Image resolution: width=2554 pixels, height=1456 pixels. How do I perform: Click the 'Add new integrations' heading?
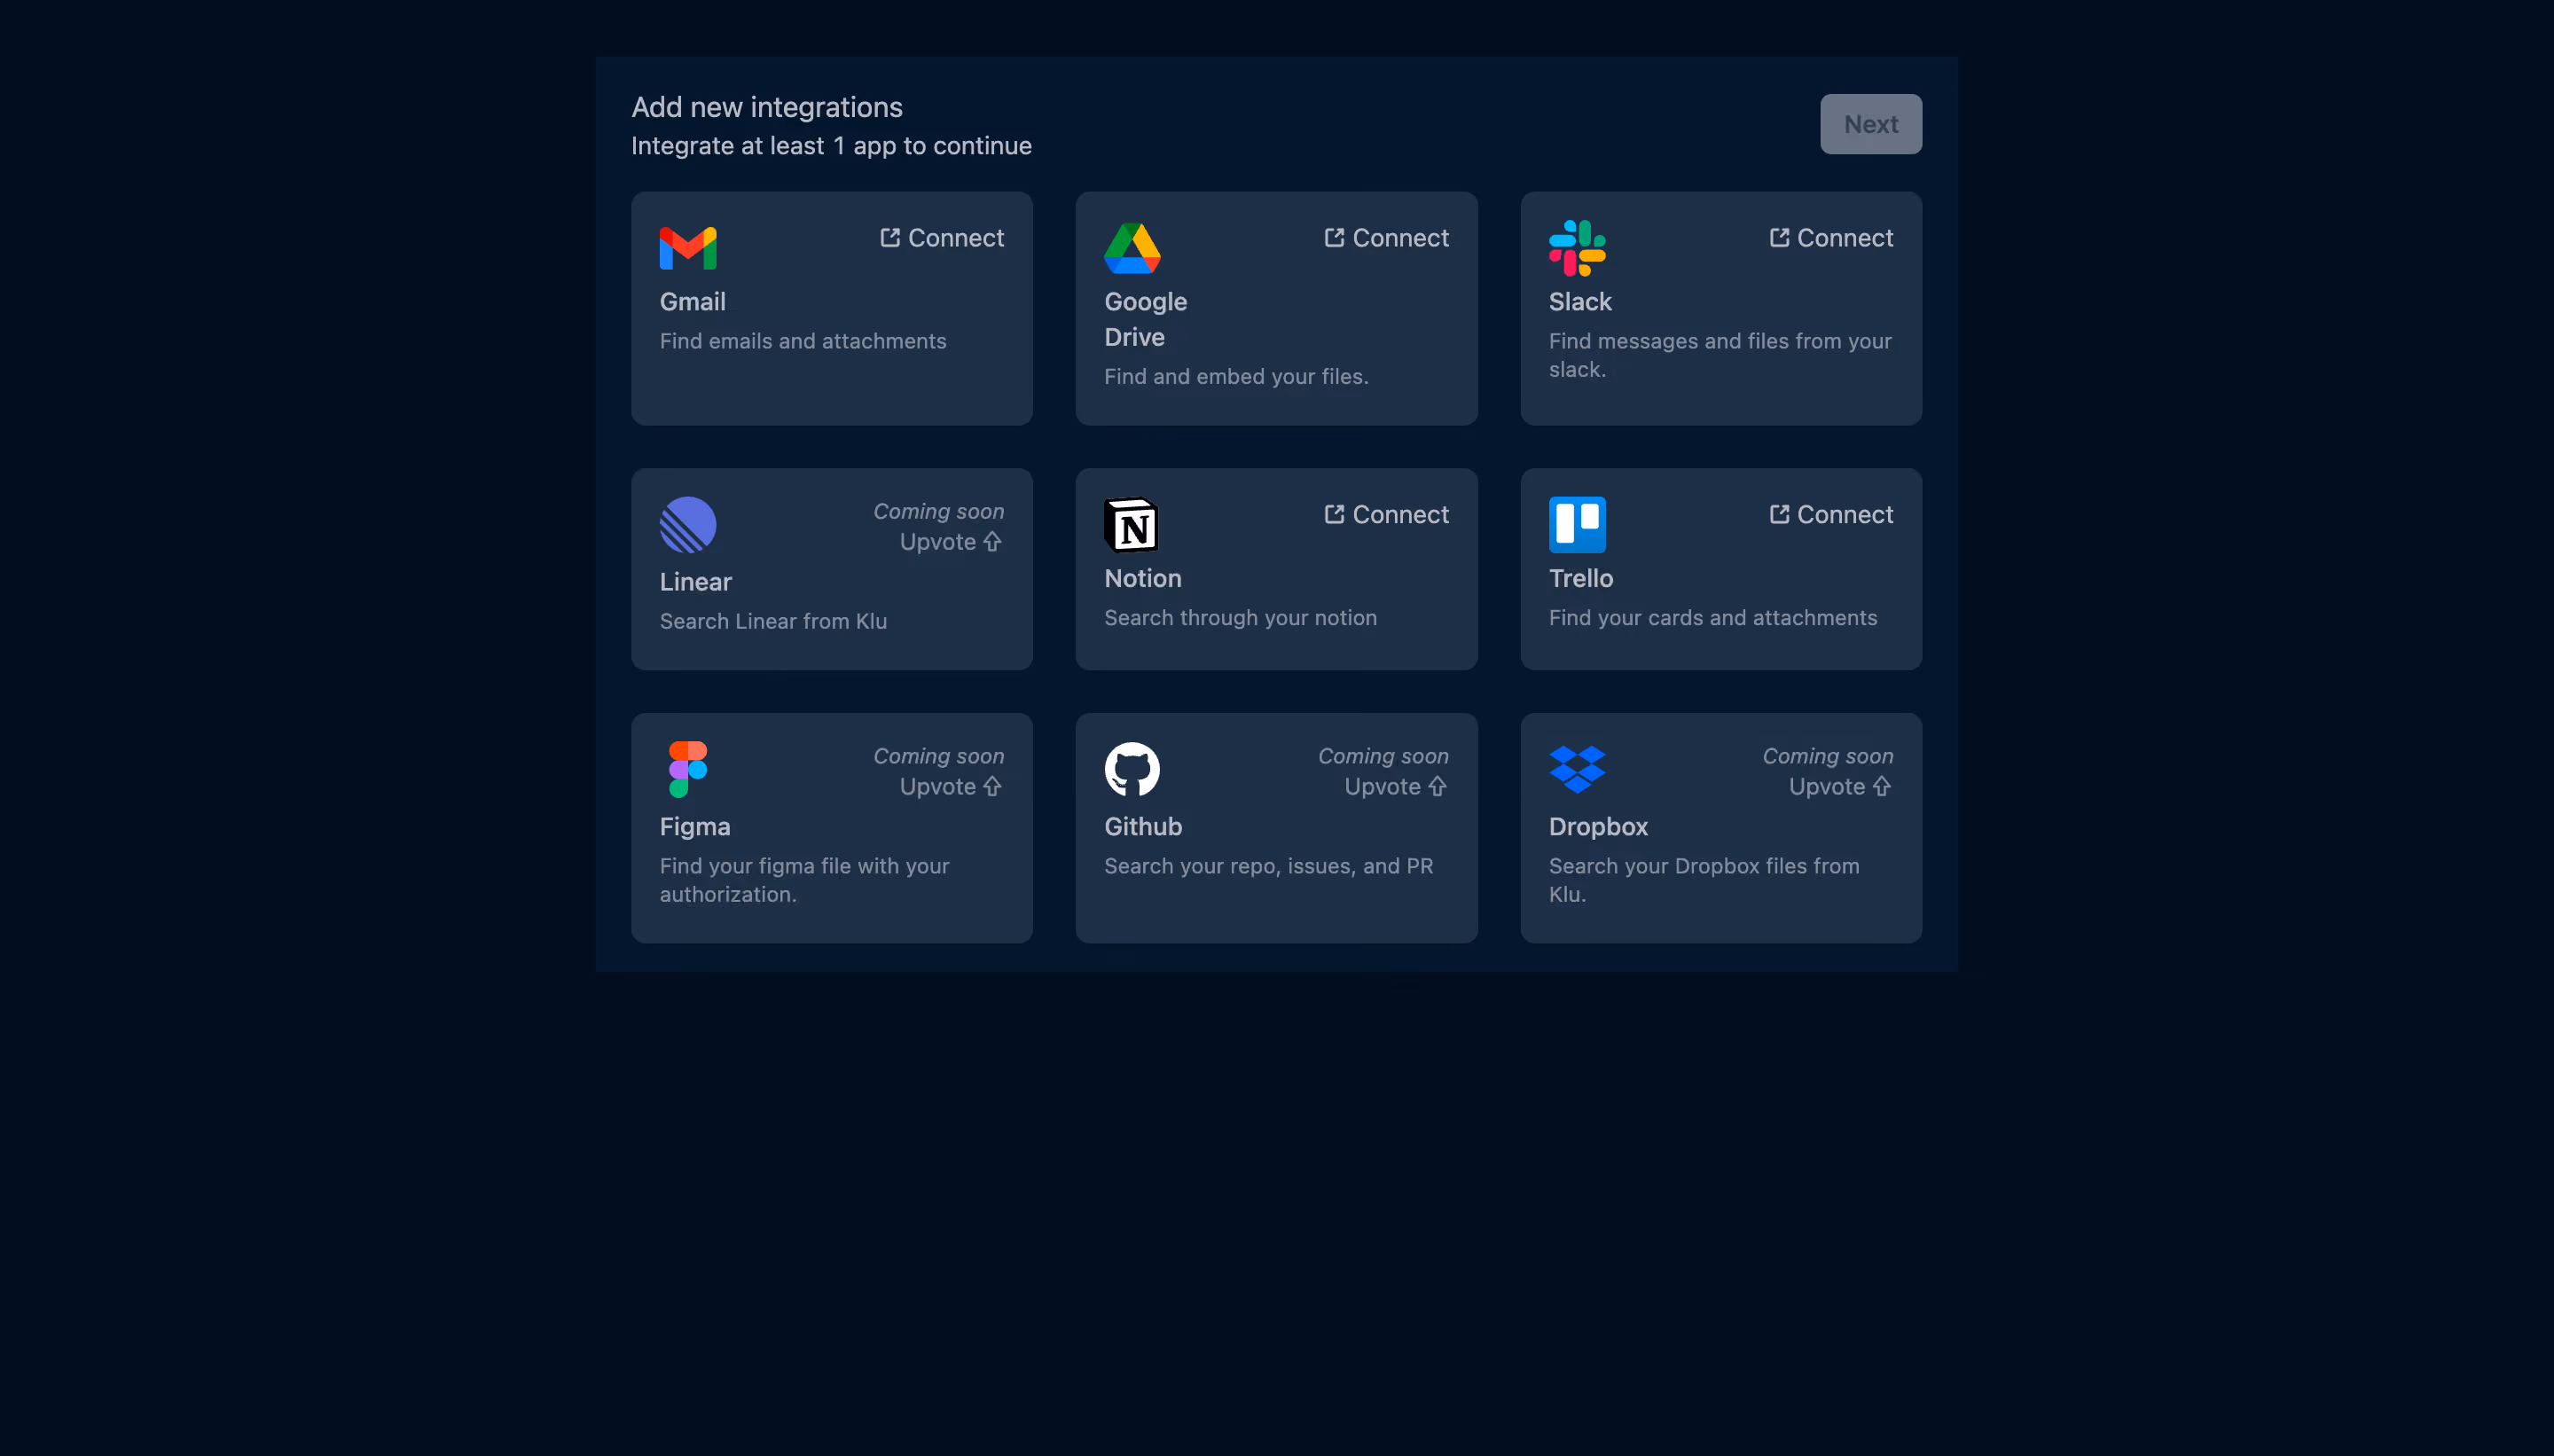[x=767, y=107]
